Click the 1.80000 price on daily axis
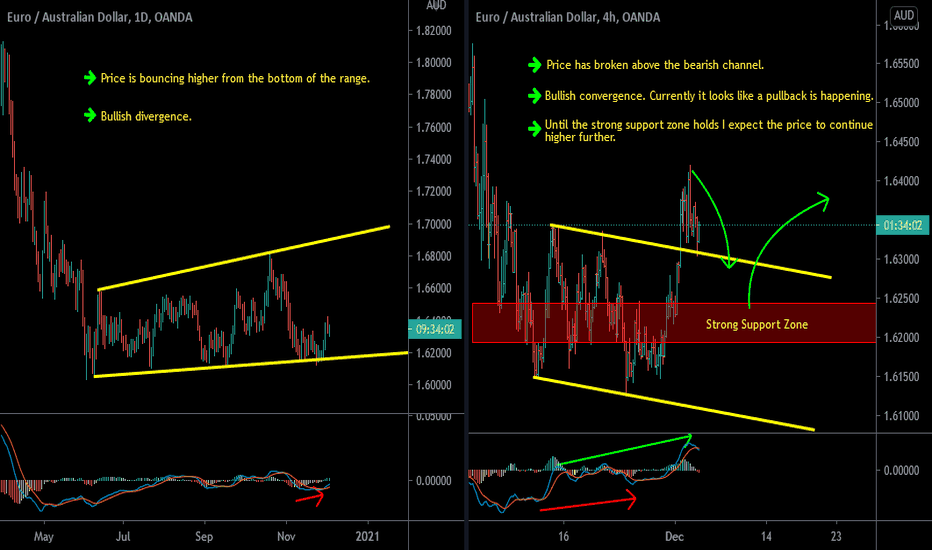Screen dimensions: 932x550 433,62
